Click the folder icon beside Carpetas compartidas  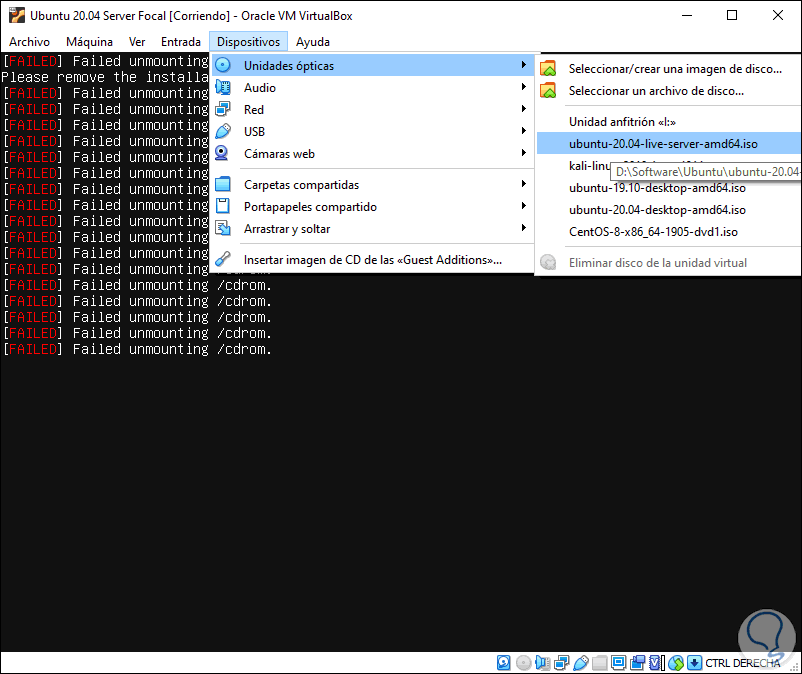tap(223, 184)
